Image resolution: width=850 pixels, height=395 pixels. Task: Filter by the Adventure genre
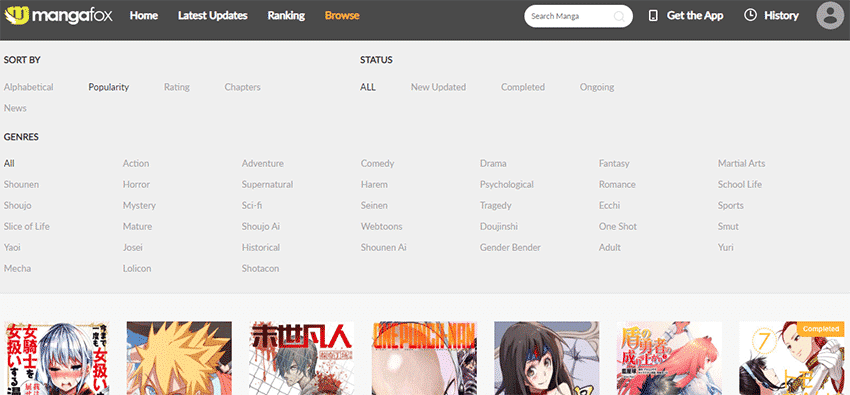point(262,163)
